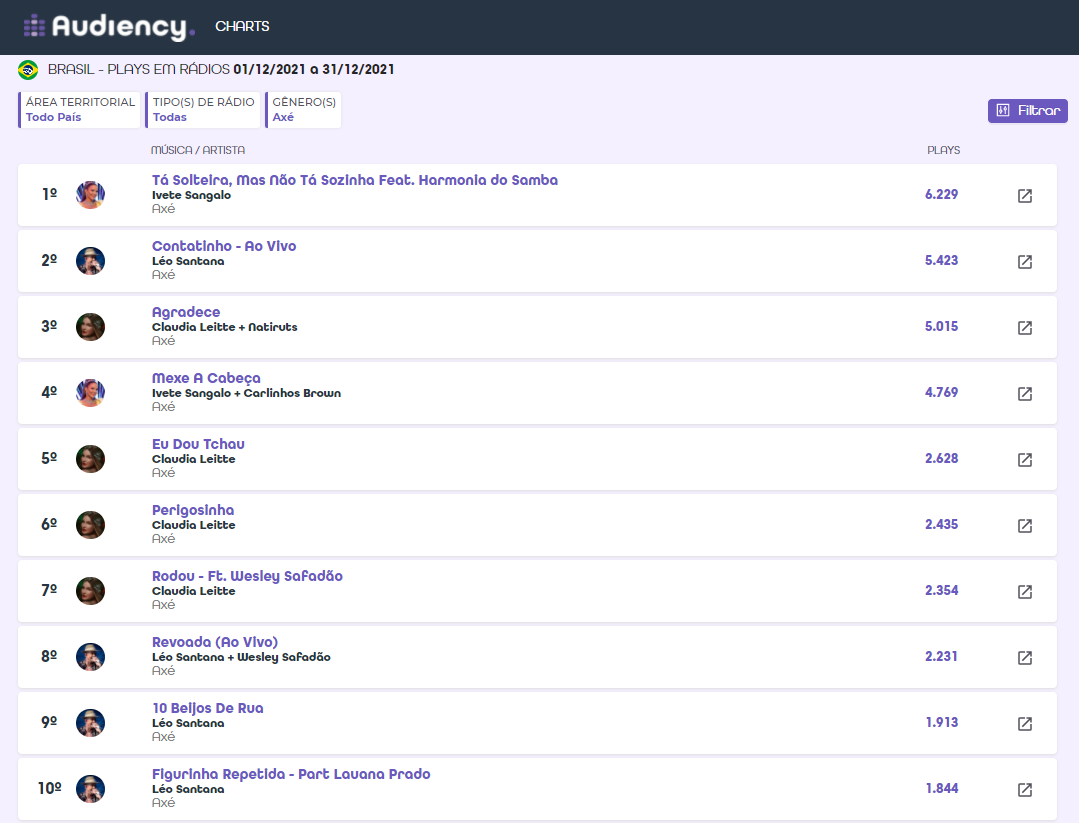Viewport: 1079px width, 823px height.
Task: Open the Filtrar filter button
Action: pyautogui.click(x=1027, y=110)
